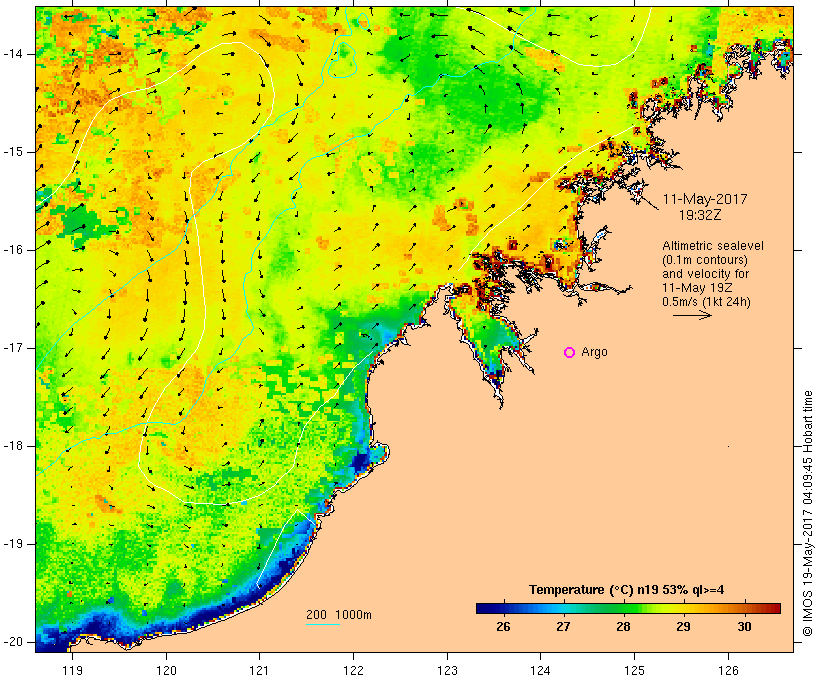Click color bar label '26'
The width and height of the screenshot is (820, 680).
503,627
